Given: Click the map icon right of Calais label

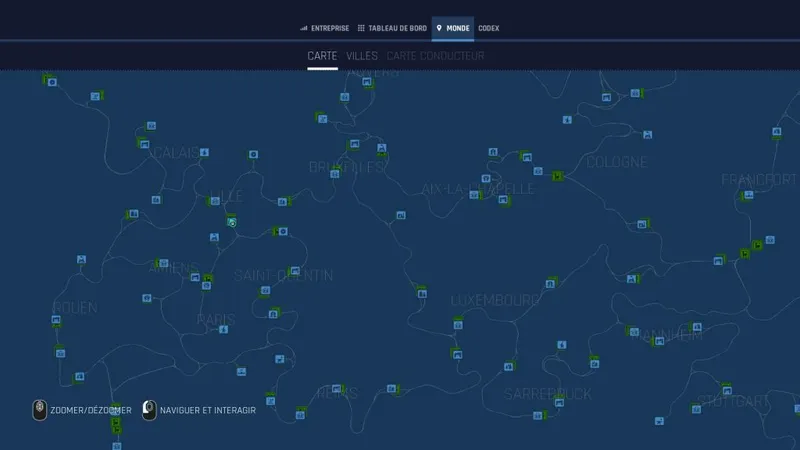Looking at the screenshot, I should [x=204, y=152].
